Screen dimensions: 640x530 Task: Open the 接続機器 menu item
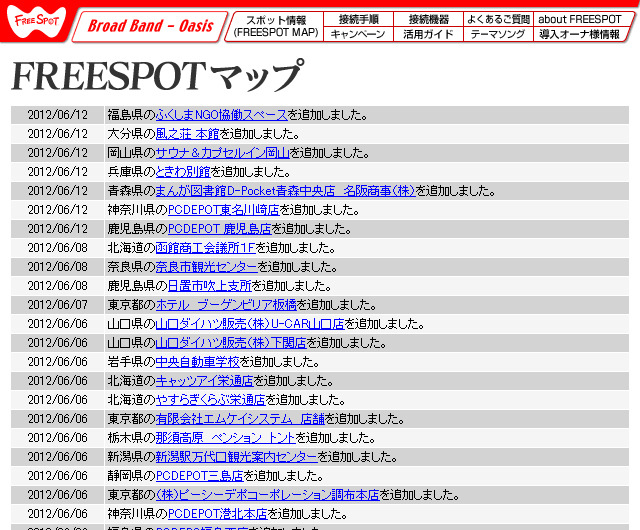point(428,19)
